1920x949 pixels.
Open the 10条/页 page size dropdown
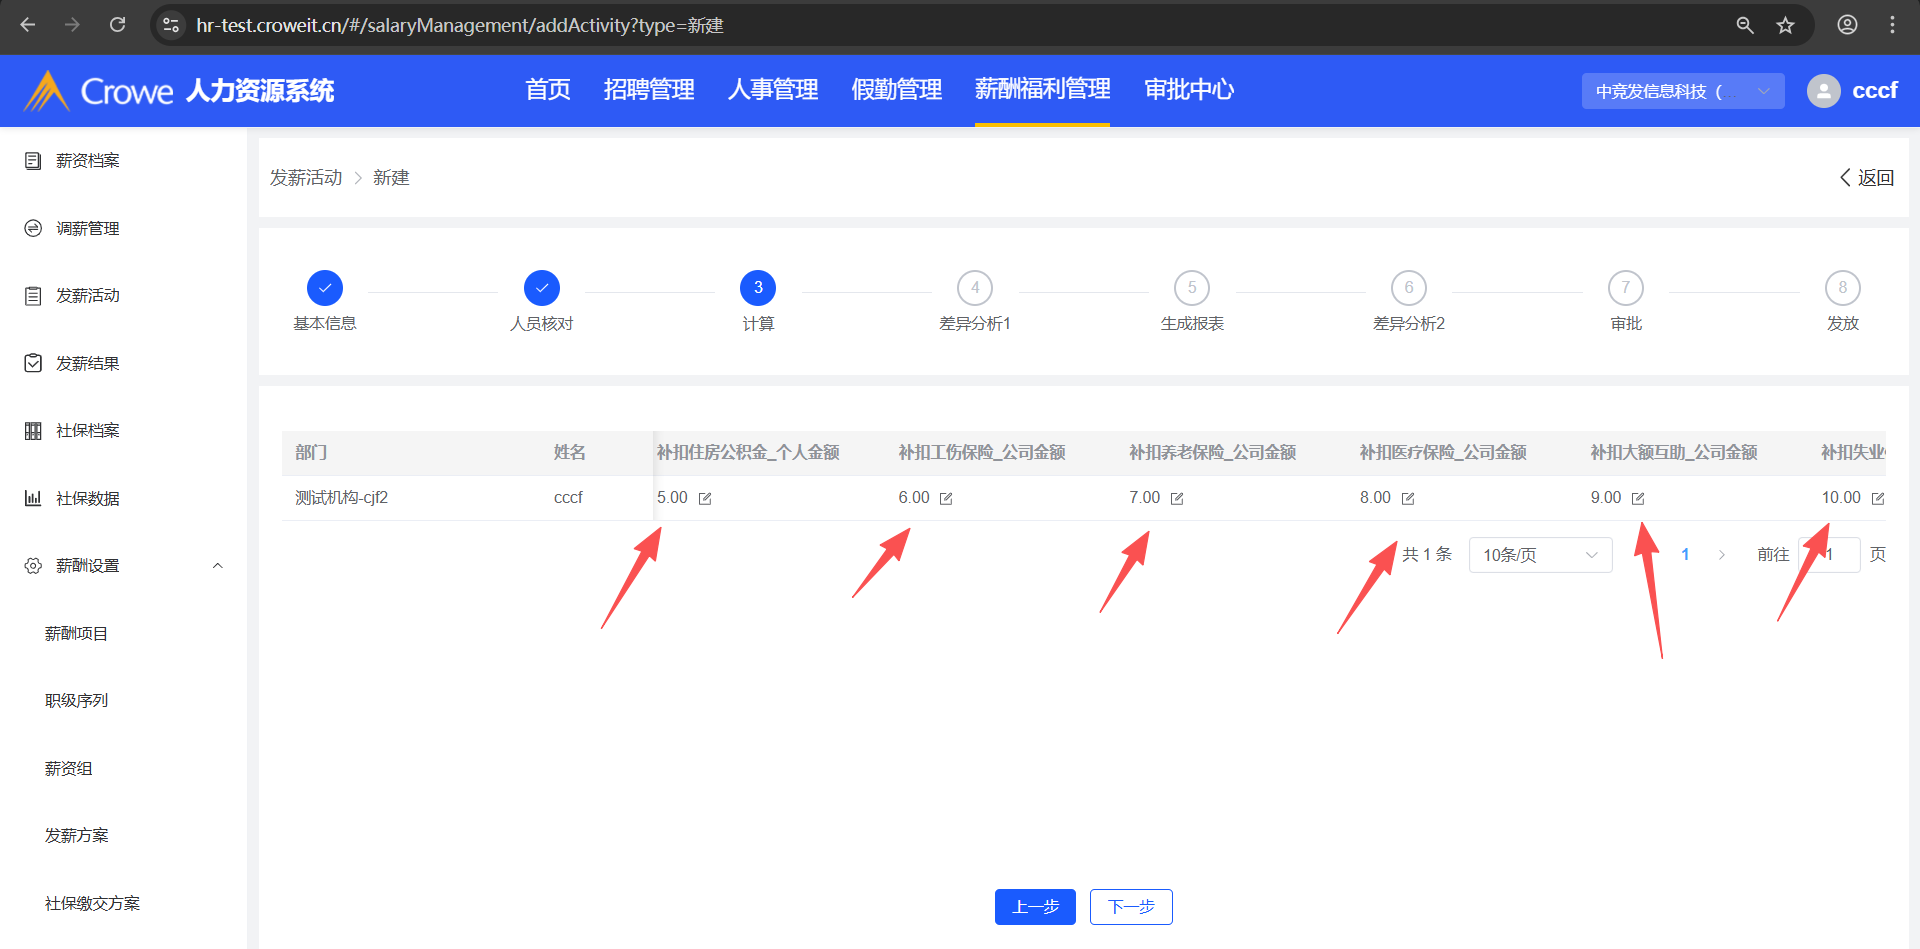click(1540, 555)
